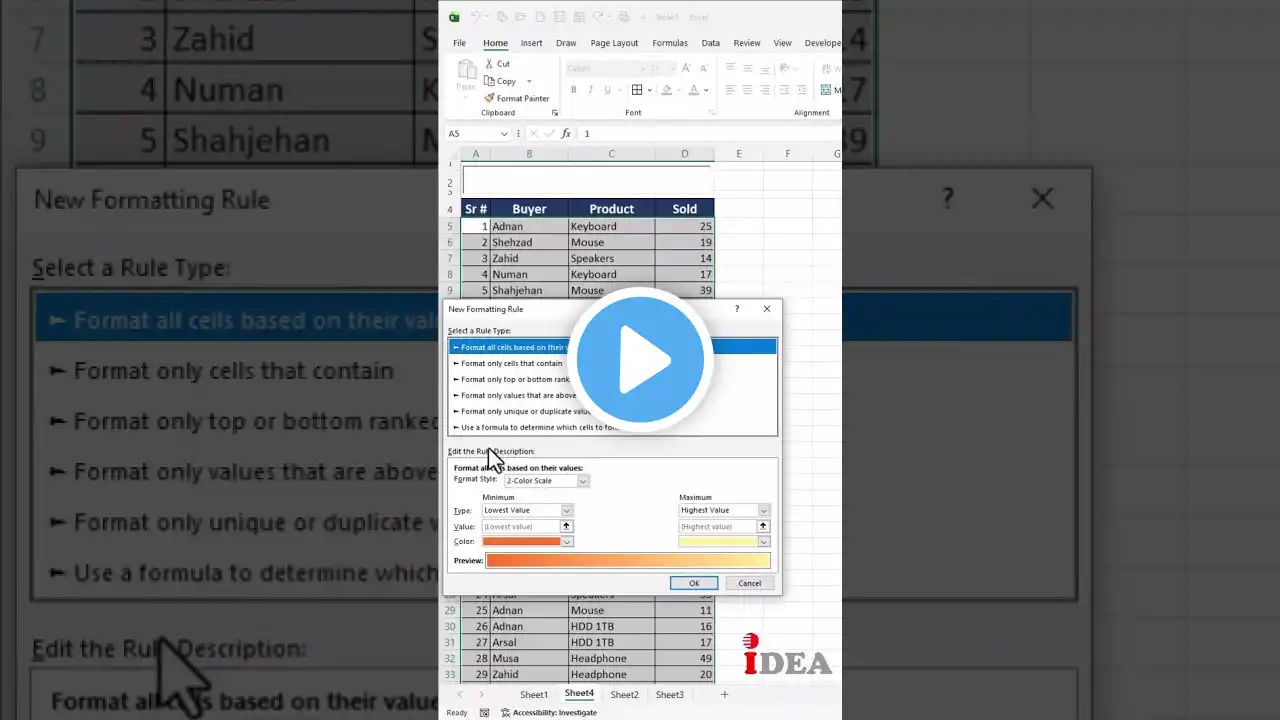Toggle Underline formatting in the Font group

click(x=606, y=90)
